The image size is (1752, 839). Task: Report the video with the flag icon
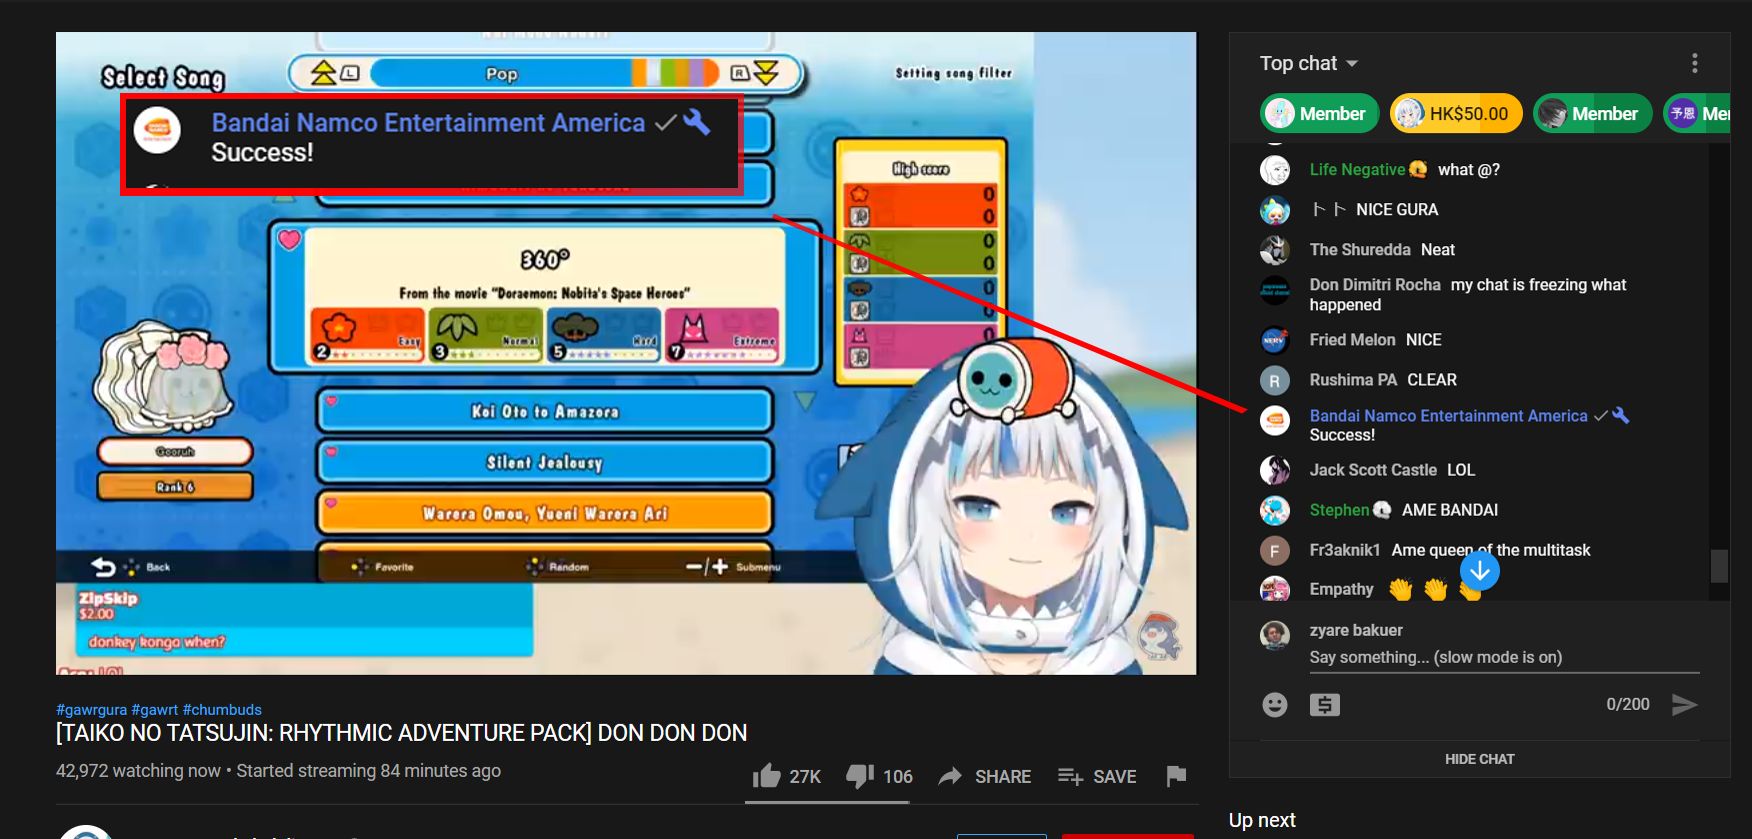(1176, 775)
